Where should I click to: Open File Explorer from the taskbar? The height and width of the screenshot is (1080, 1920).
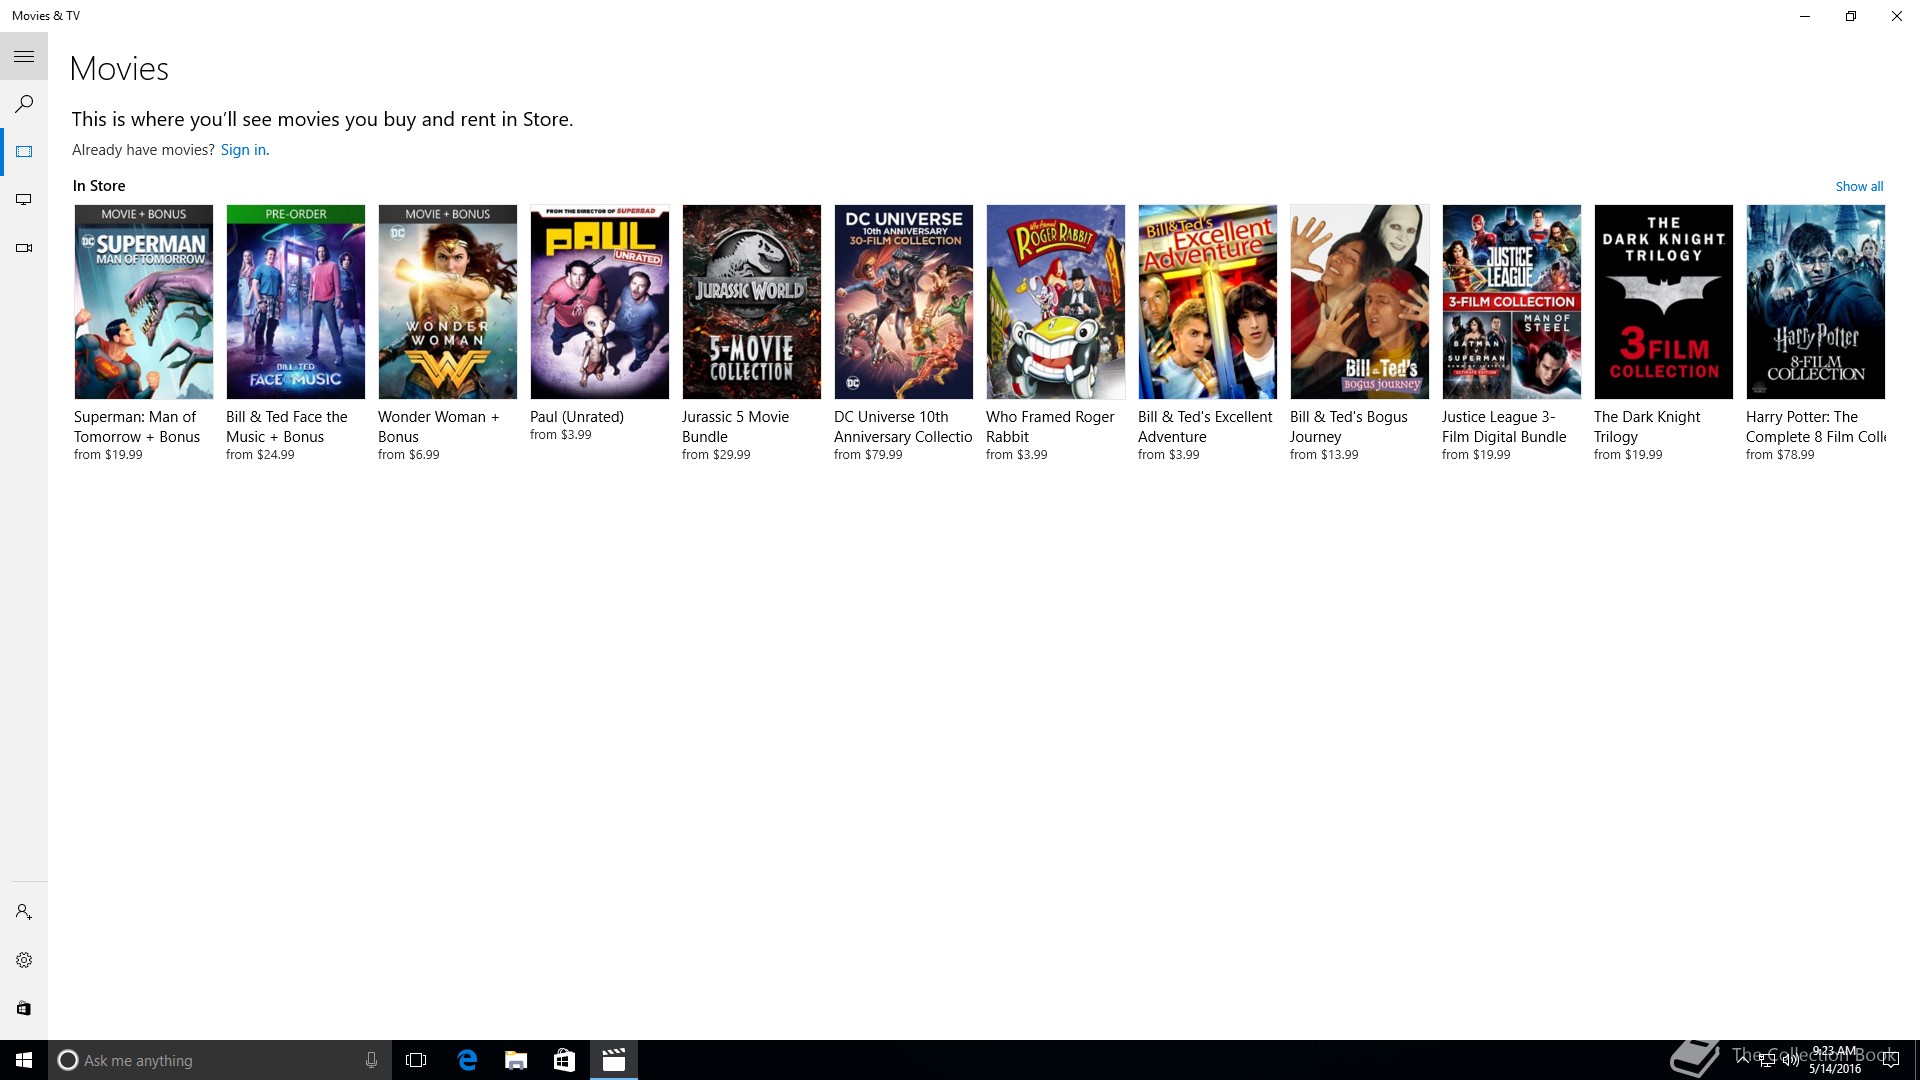516,1060
